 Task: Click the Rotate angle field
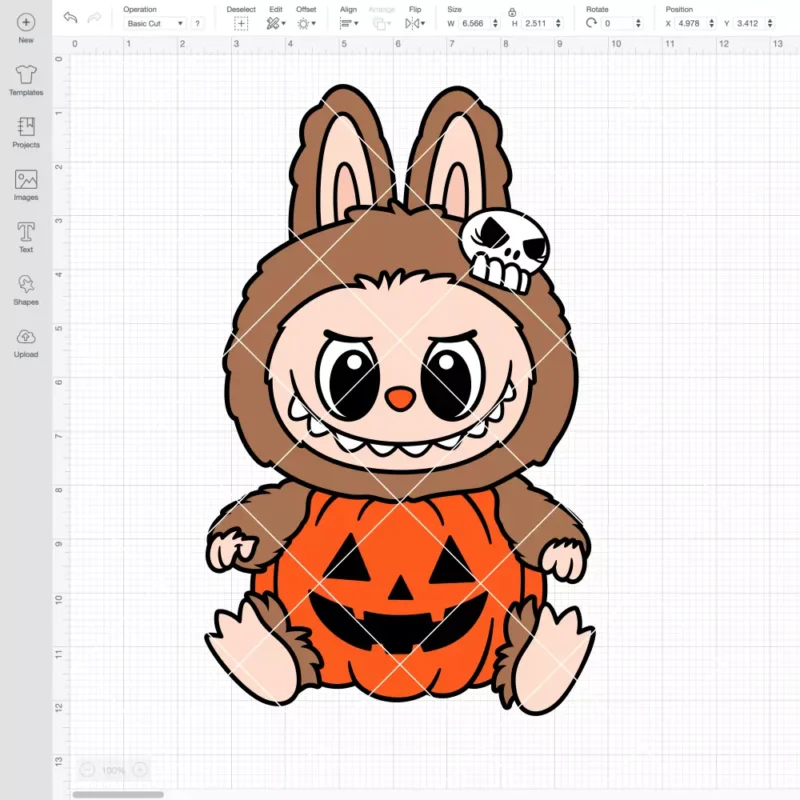click(617, 23)
